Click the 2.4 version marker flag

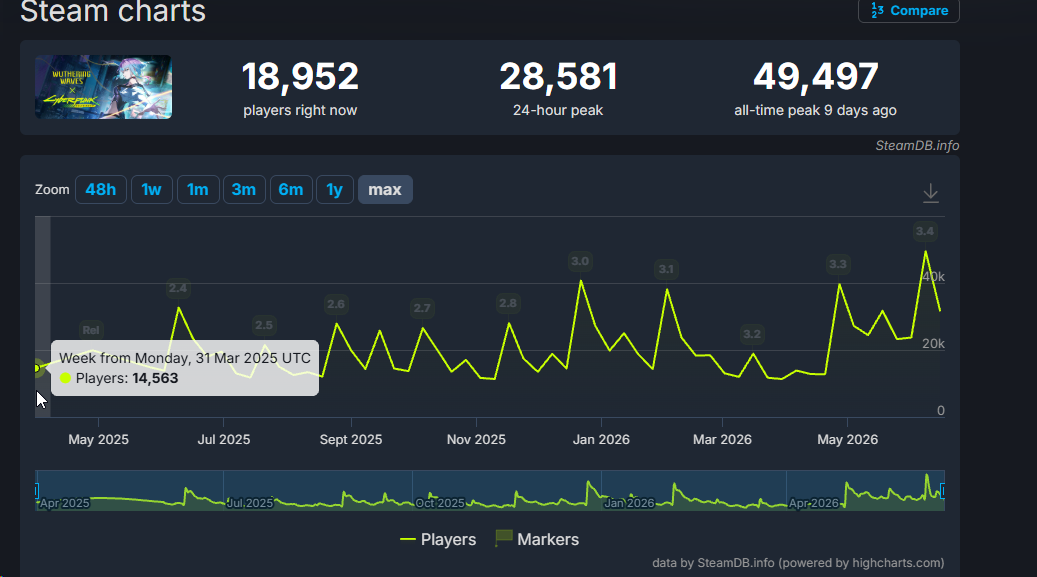pos(178,288)
